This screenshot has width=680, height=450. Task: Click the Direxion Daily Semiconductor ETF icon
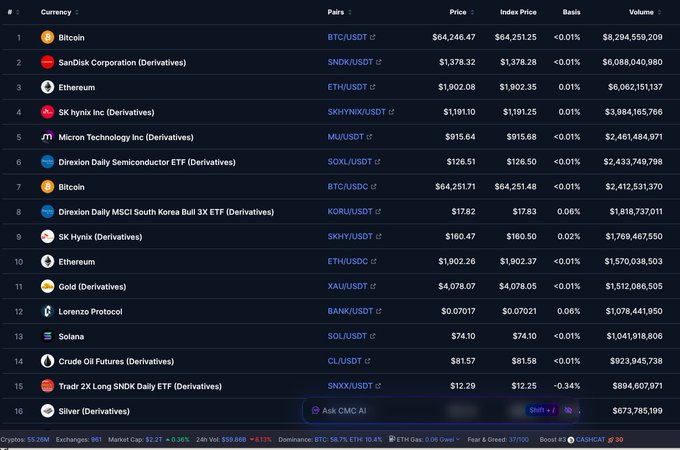click(47, 162)
